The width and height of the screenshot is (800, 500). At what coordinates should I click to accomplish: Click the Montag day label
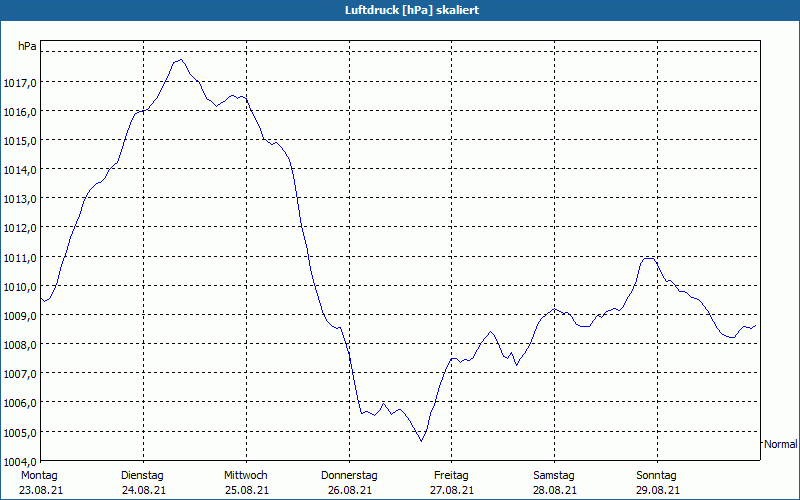pos(39,476)
